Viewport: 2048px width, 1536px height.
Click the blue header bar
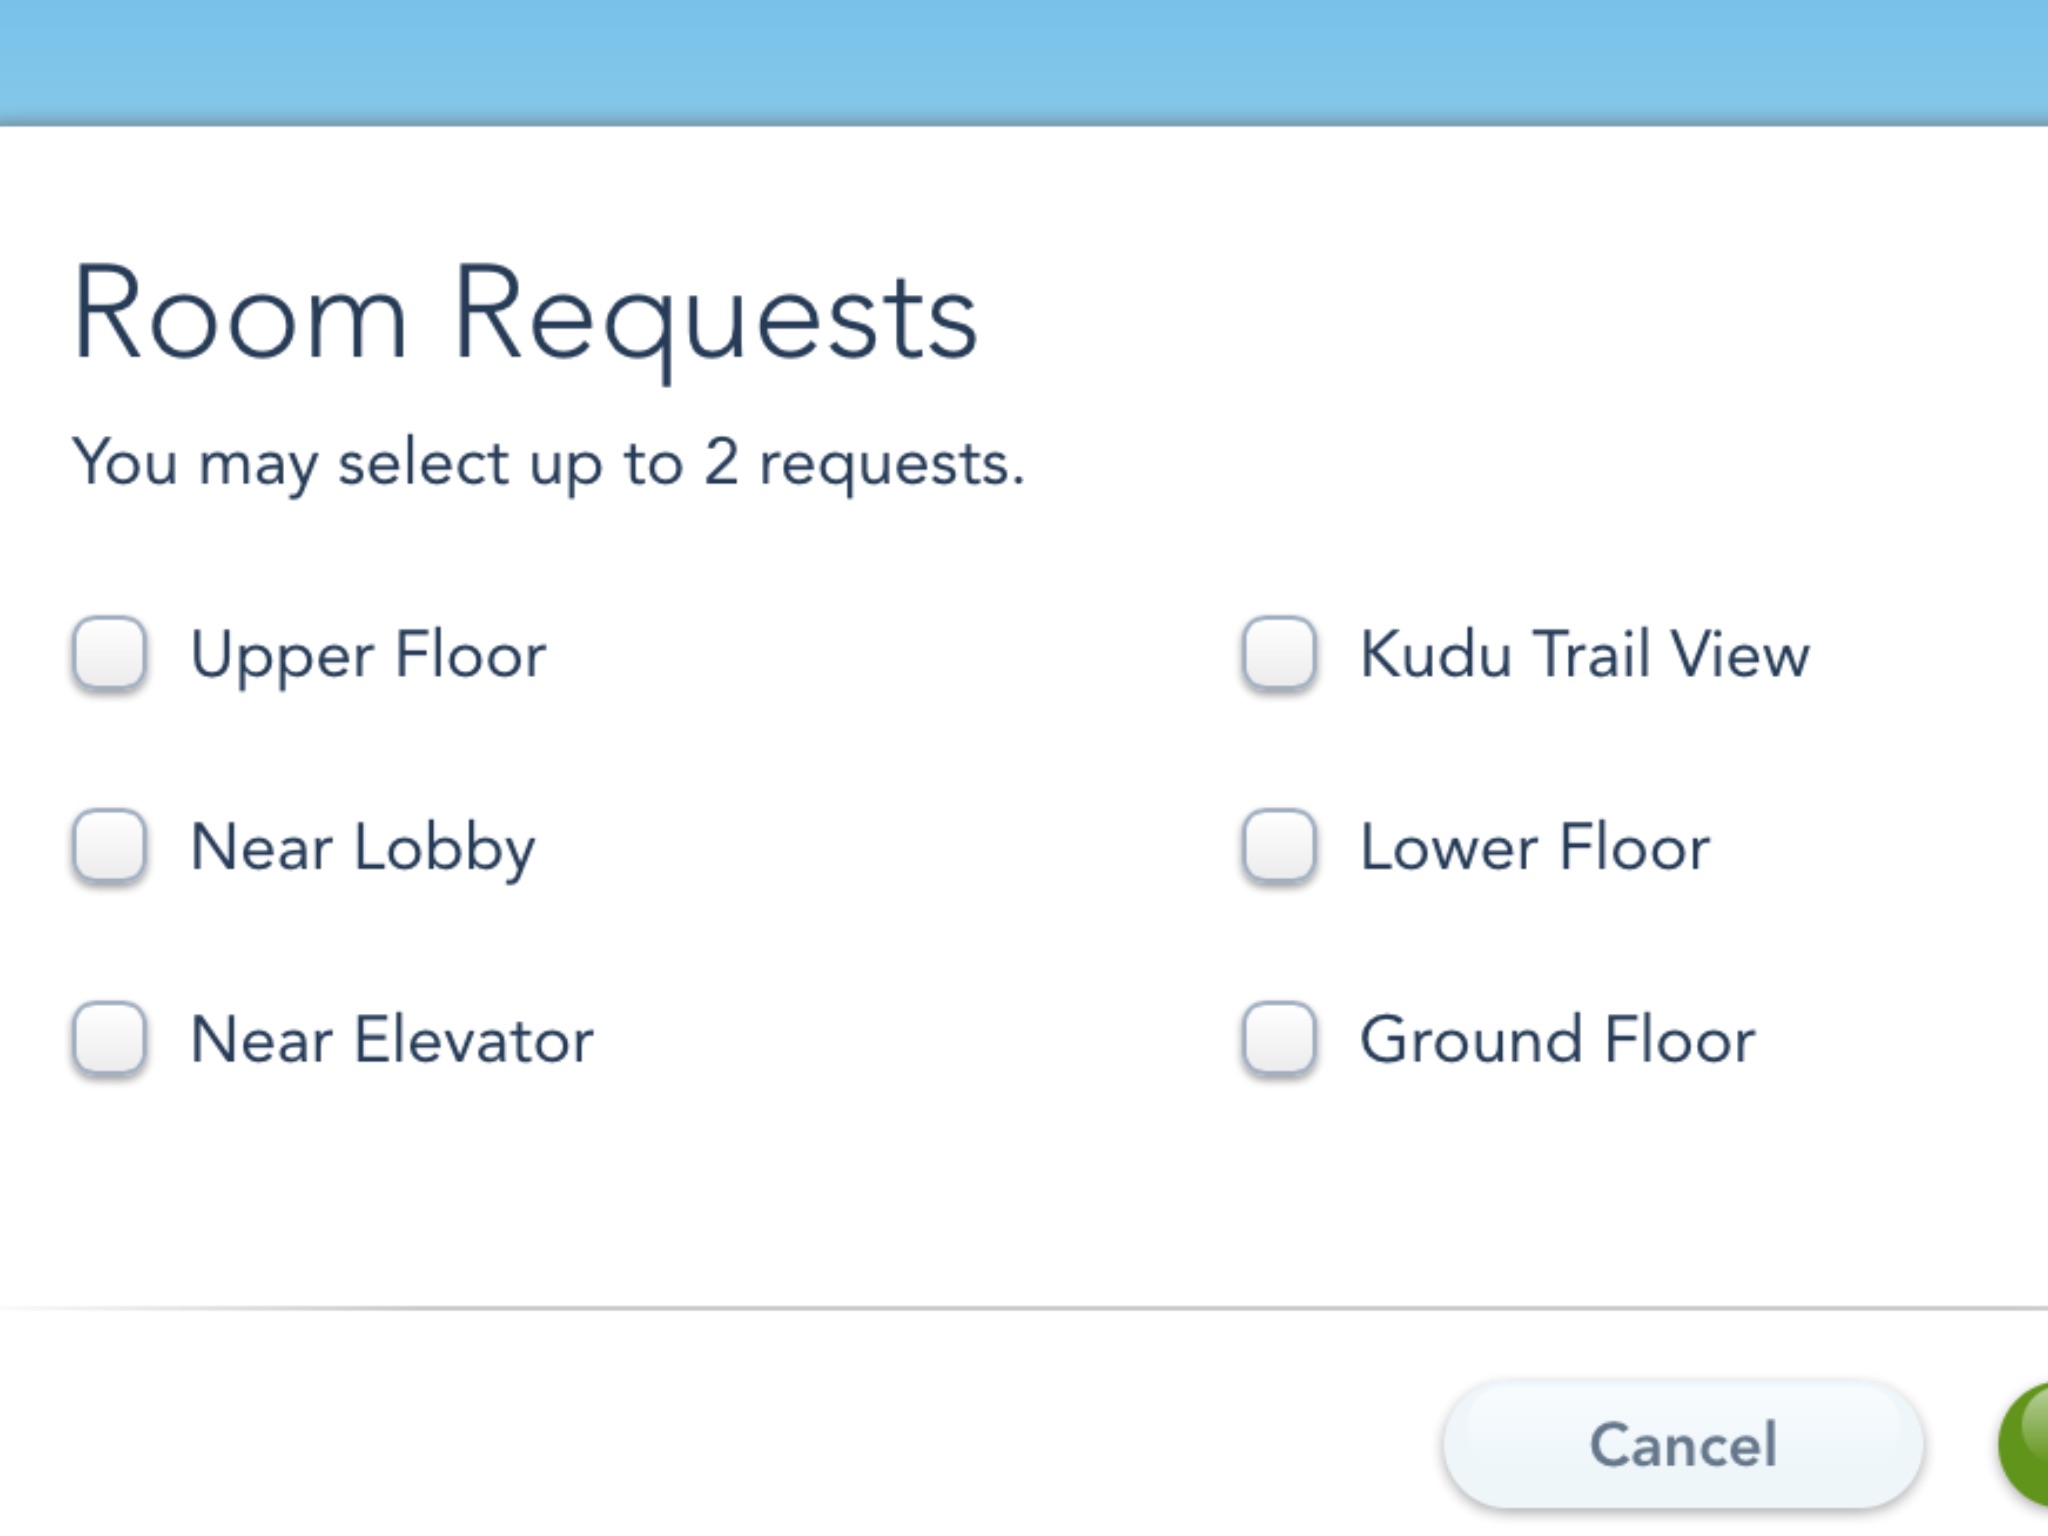pos(1024,60)
